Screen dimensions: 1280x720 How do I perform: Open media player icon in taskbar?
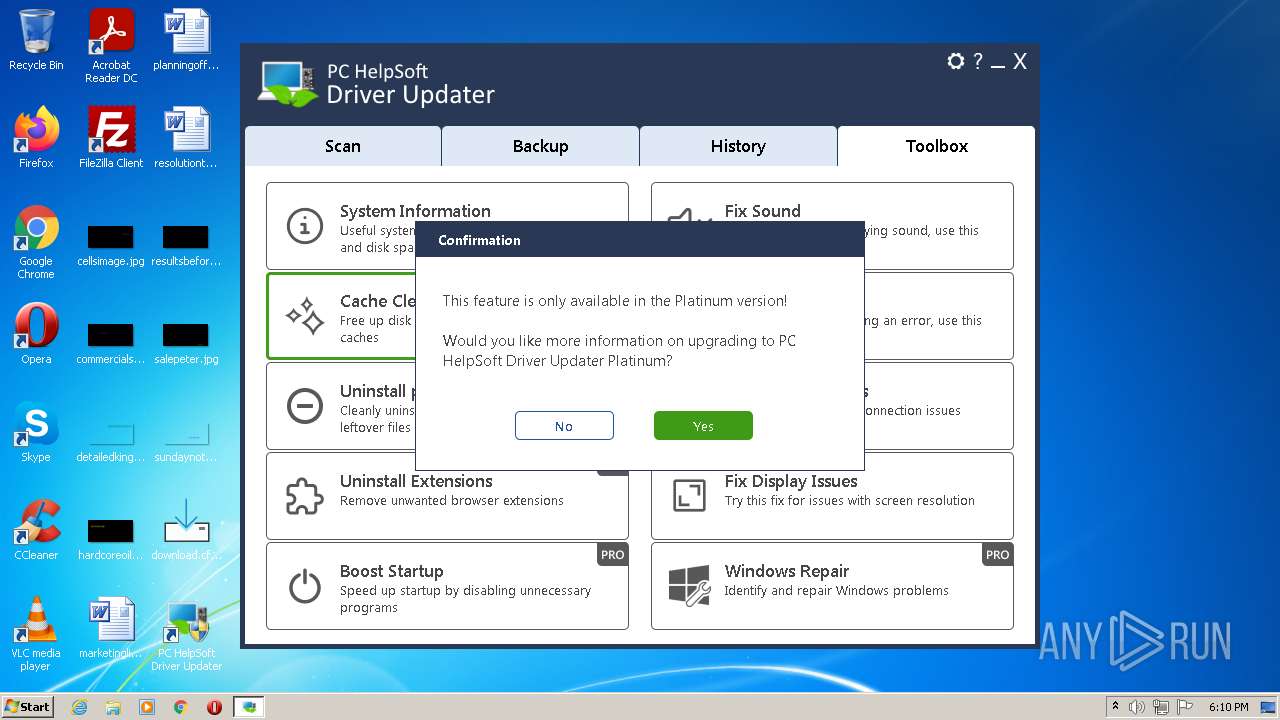pyautogui.click(x=147, y=707)
